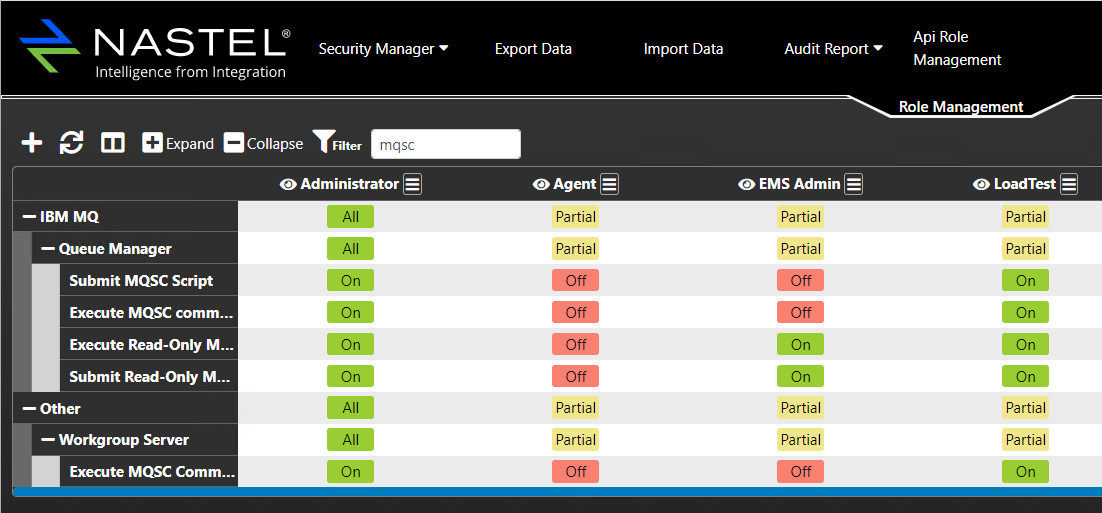Open Administrator column hamburger menu
Viewport: 1102px width, 513px height.
point(413,185)
